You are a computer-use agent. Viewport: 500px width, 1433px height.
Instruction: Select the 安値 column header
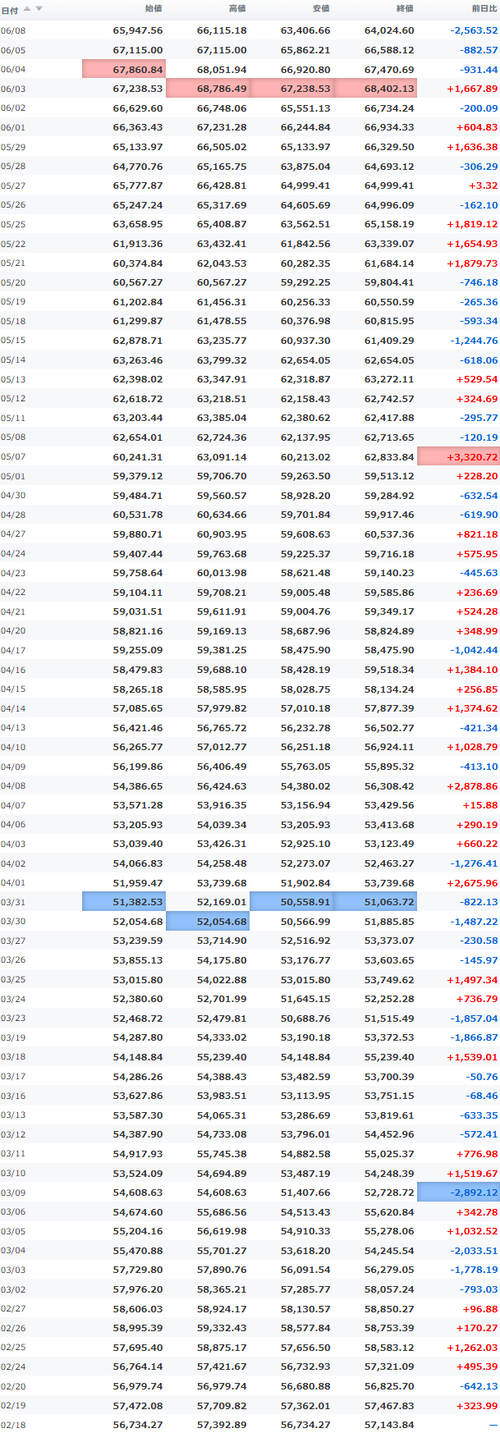click(321, 9)
